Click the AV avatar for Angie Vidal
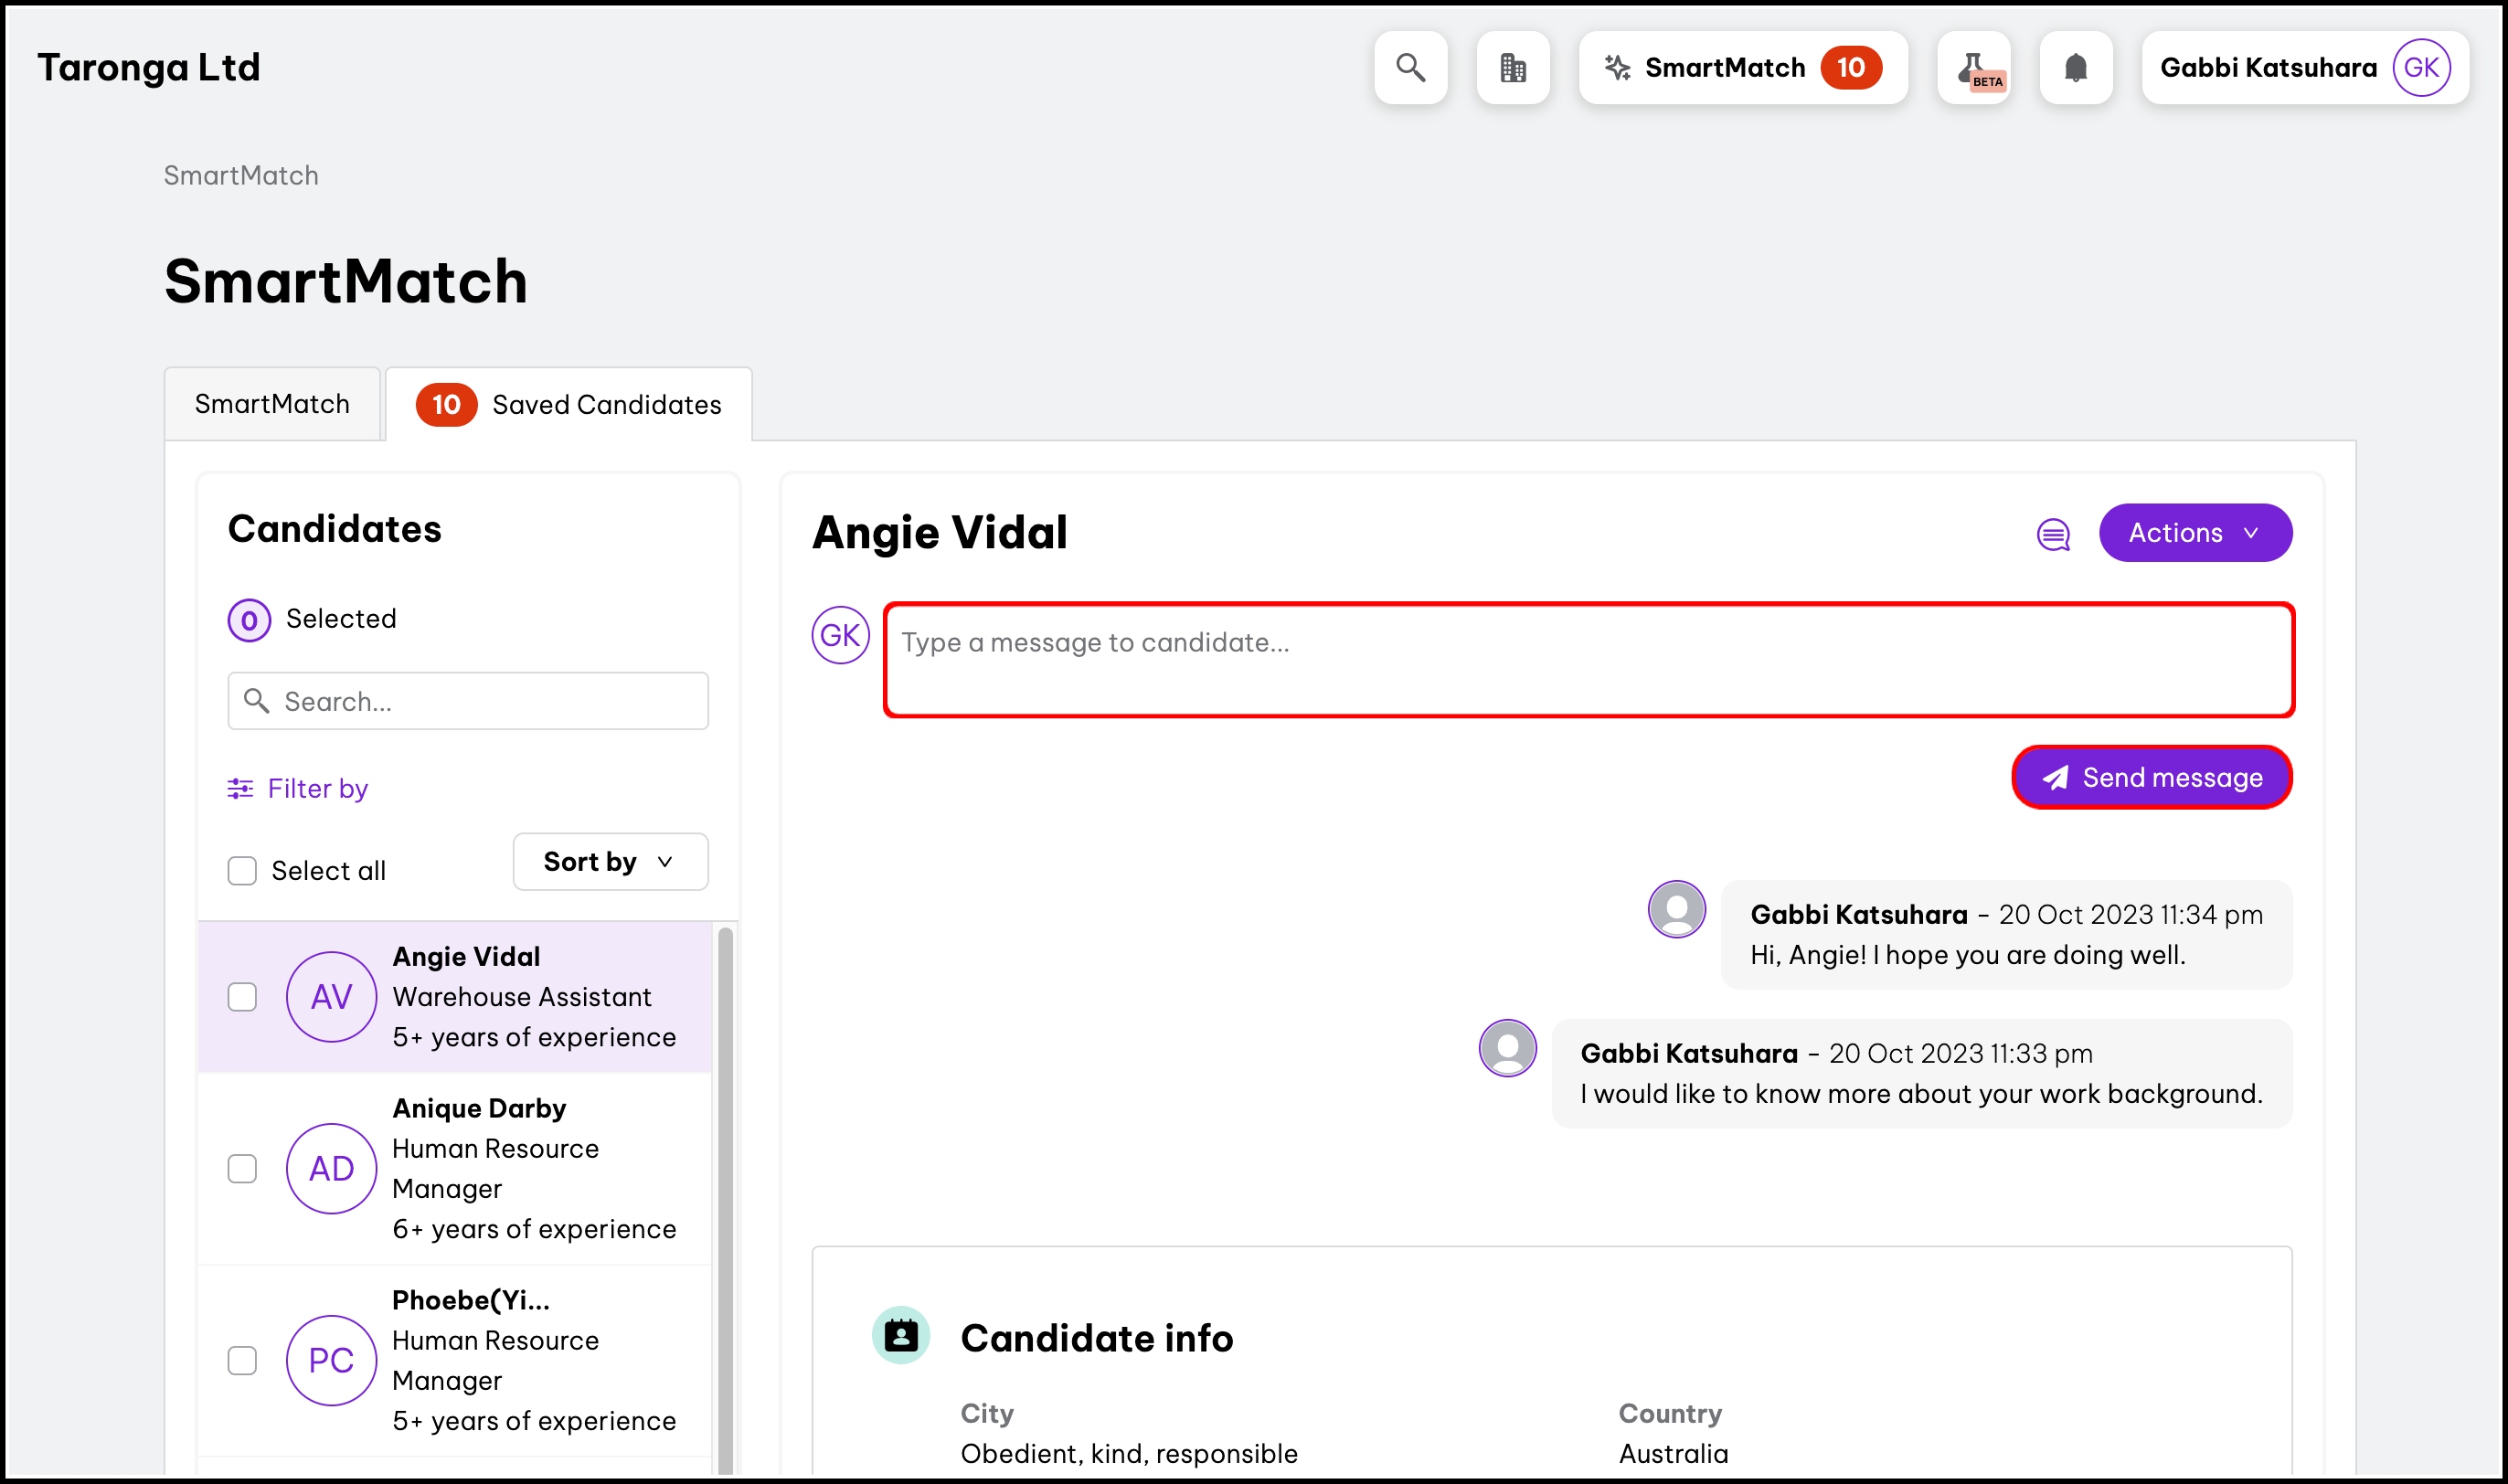The width and height of the screenshot is (2508, 1484). click(331, 996)
